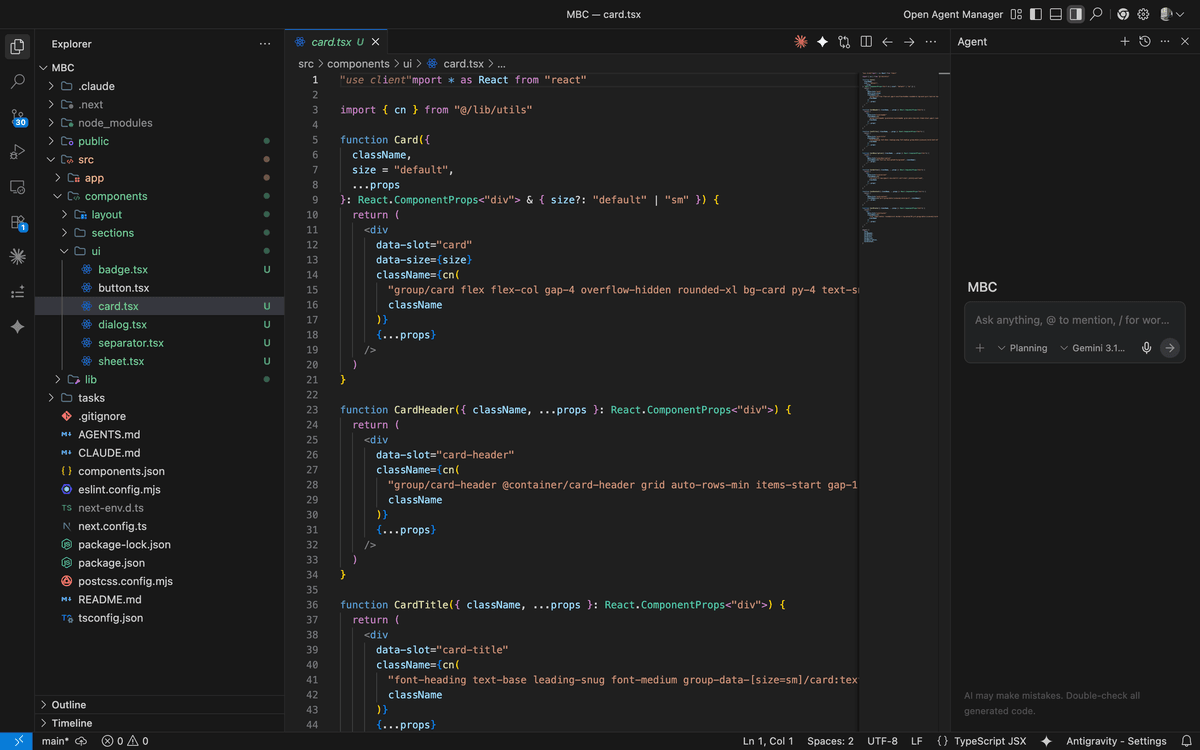Viewport: 1200px width, 750px height.
Task: Click TypeScript JSX language mode in status bar
Action: 989,741
